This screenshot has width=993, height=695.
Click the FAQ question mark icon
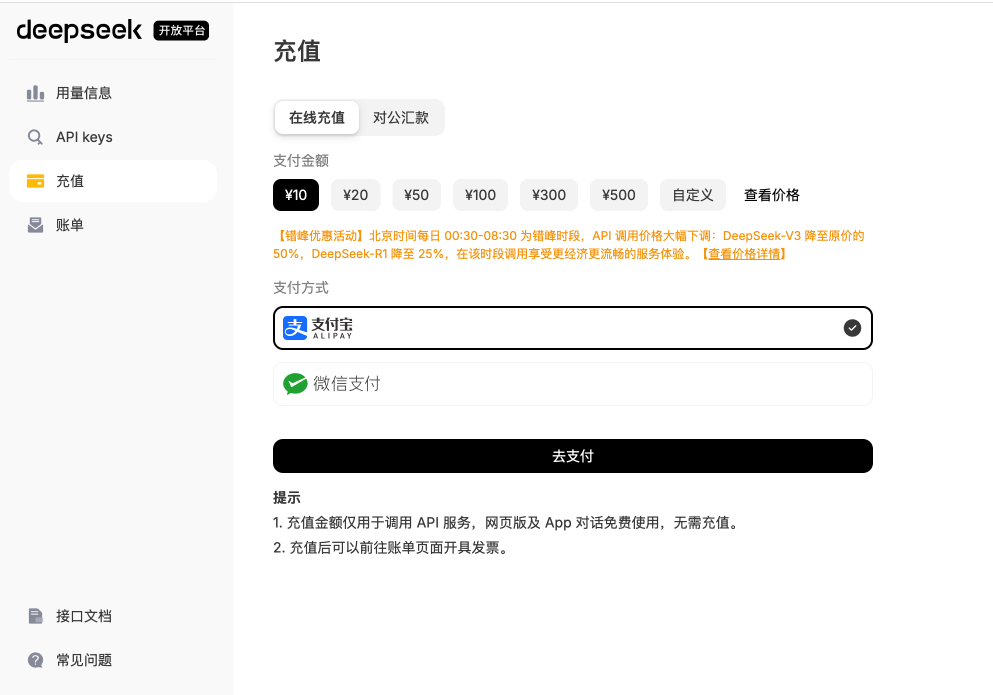(35, 660)
